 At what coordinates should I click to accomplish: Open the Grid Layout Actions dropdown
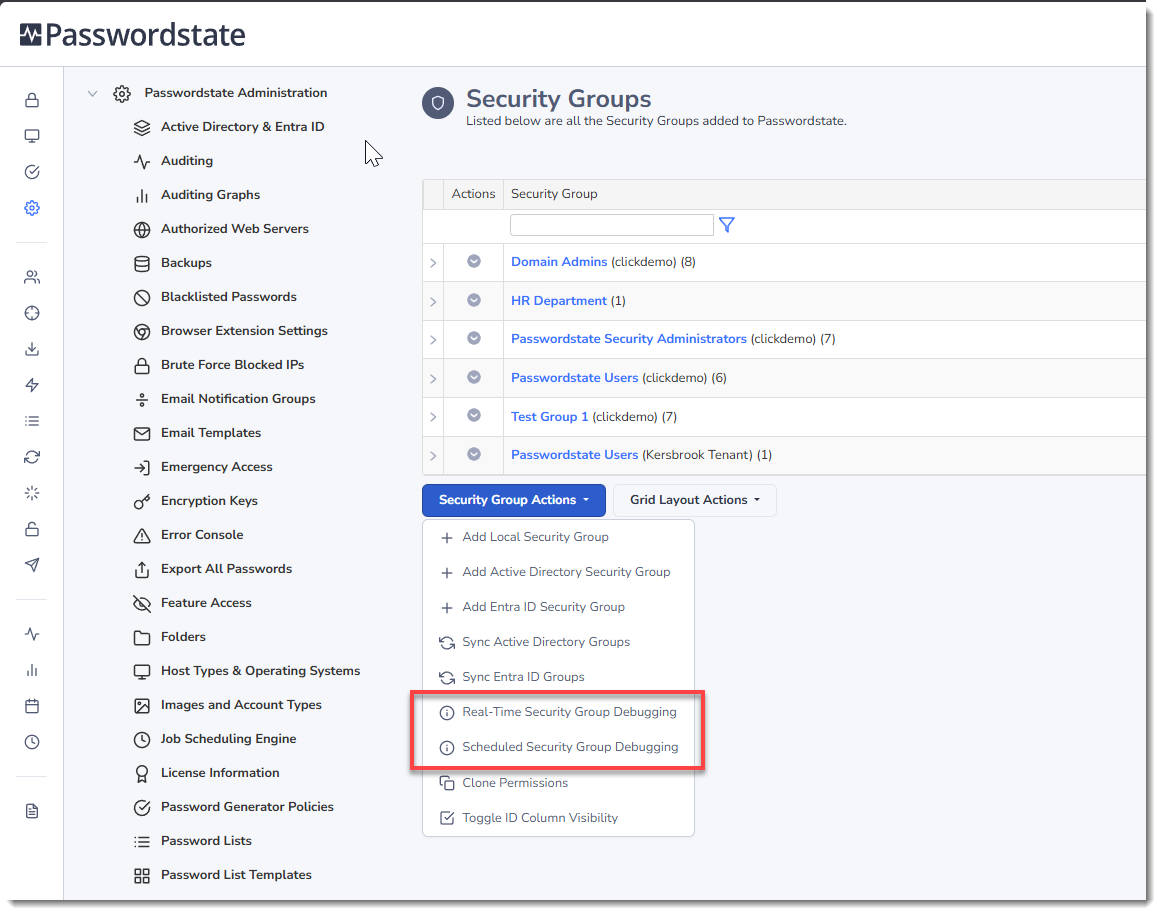695,500
